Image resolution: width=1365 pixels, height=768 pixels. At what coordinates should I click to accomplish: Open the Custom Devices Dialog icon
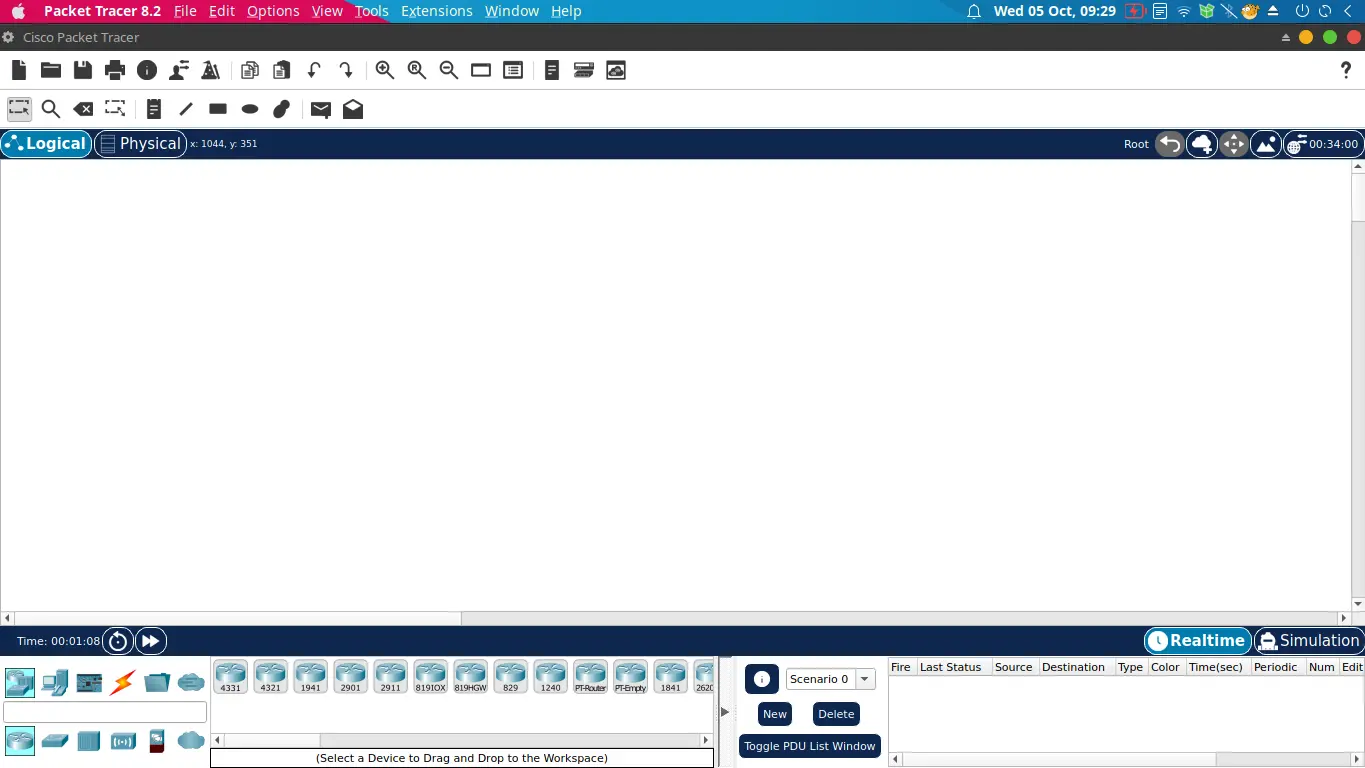(x=584, y=70)
